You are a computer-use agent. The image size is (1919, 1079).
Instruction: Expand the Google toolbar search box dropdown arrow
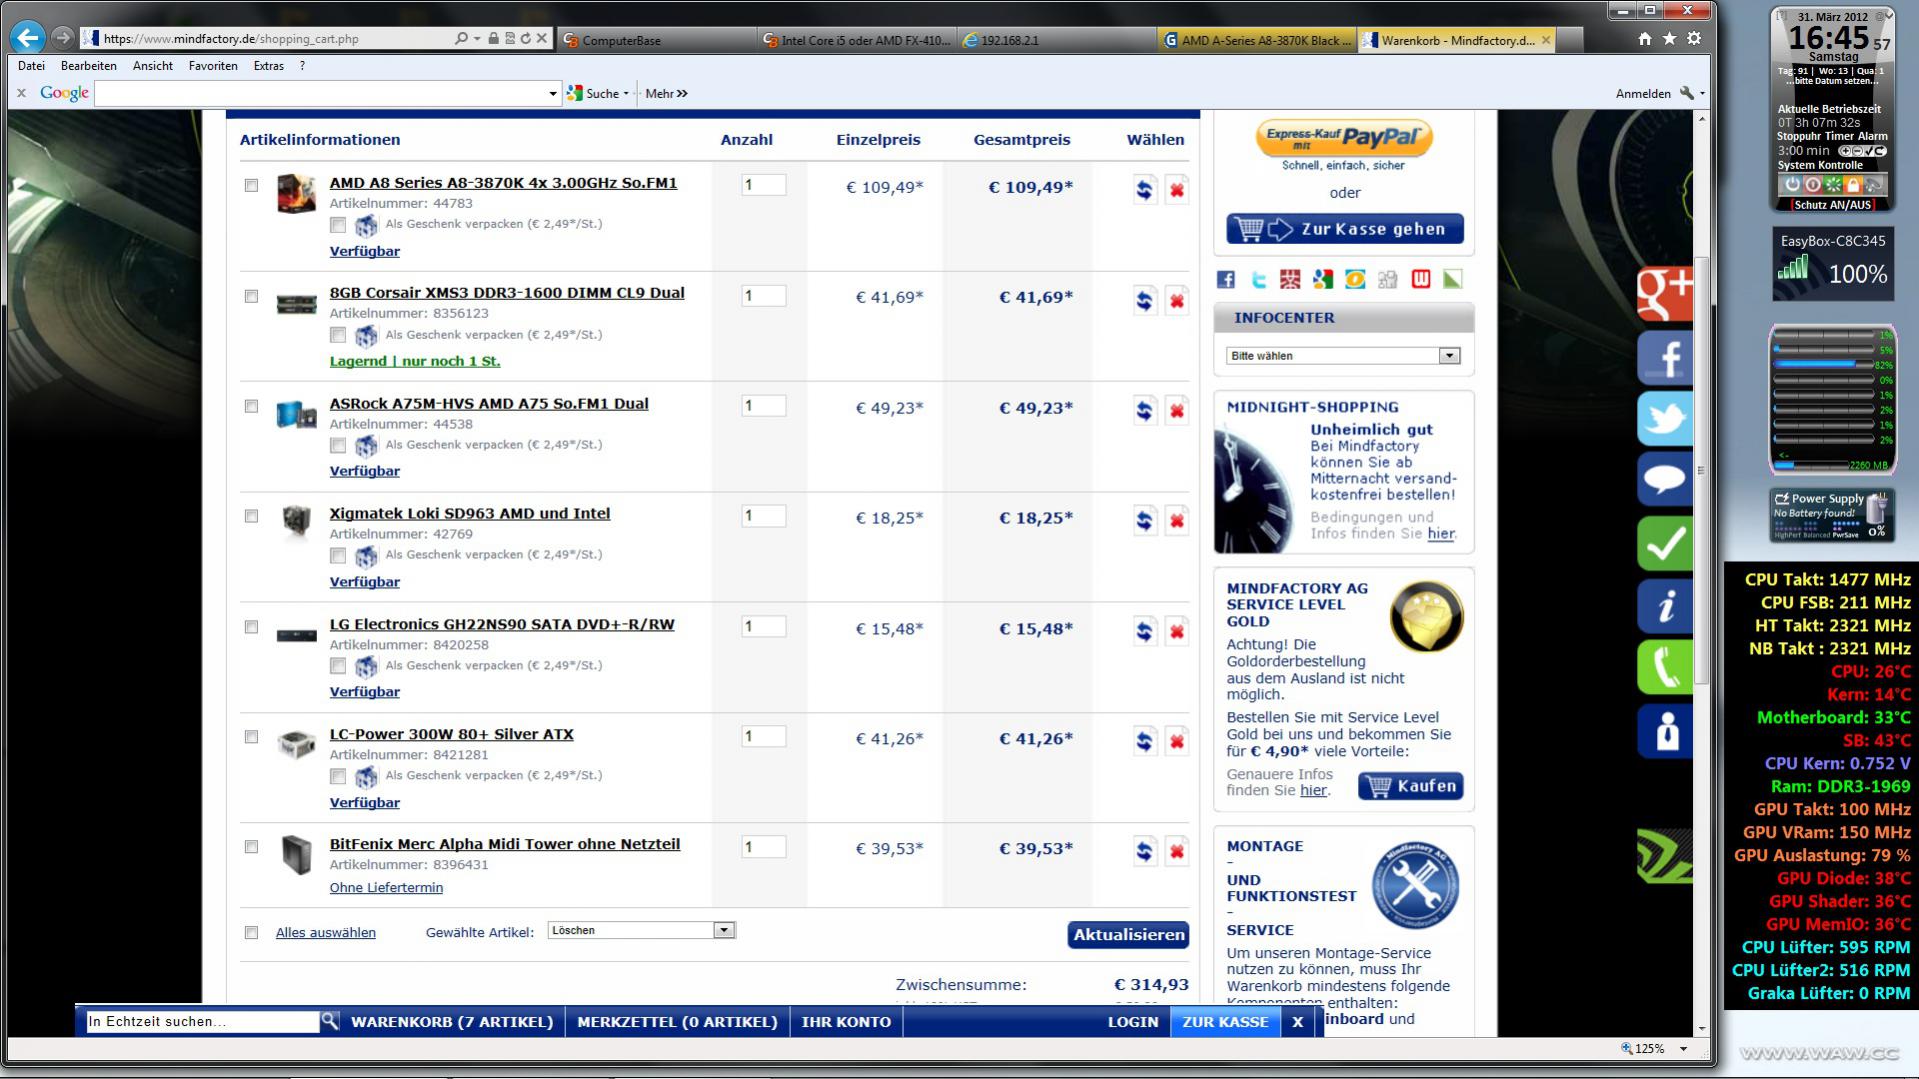(x=553, y=93)
